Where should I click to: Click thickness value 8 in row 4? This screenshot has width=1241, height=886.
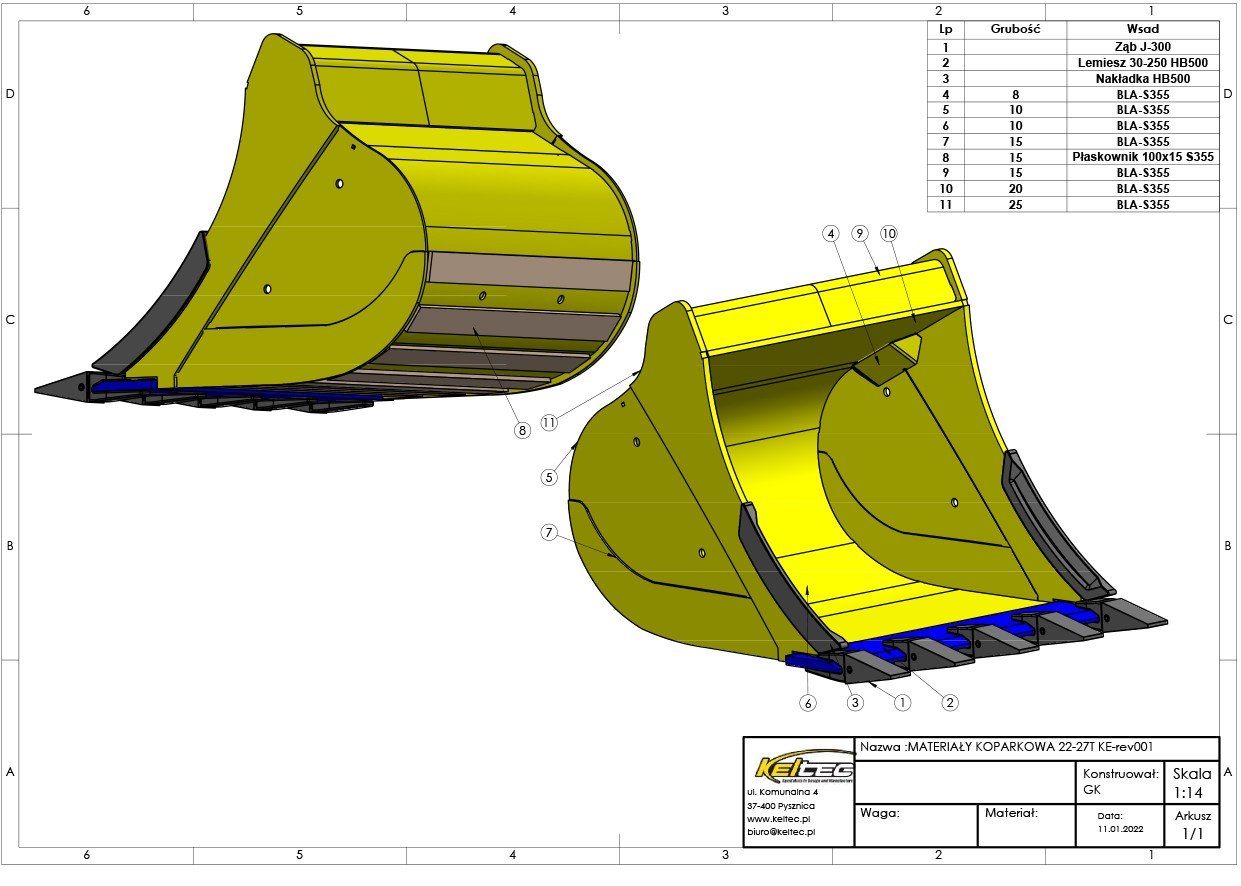pyautogui.click(x=1016, y=94)
